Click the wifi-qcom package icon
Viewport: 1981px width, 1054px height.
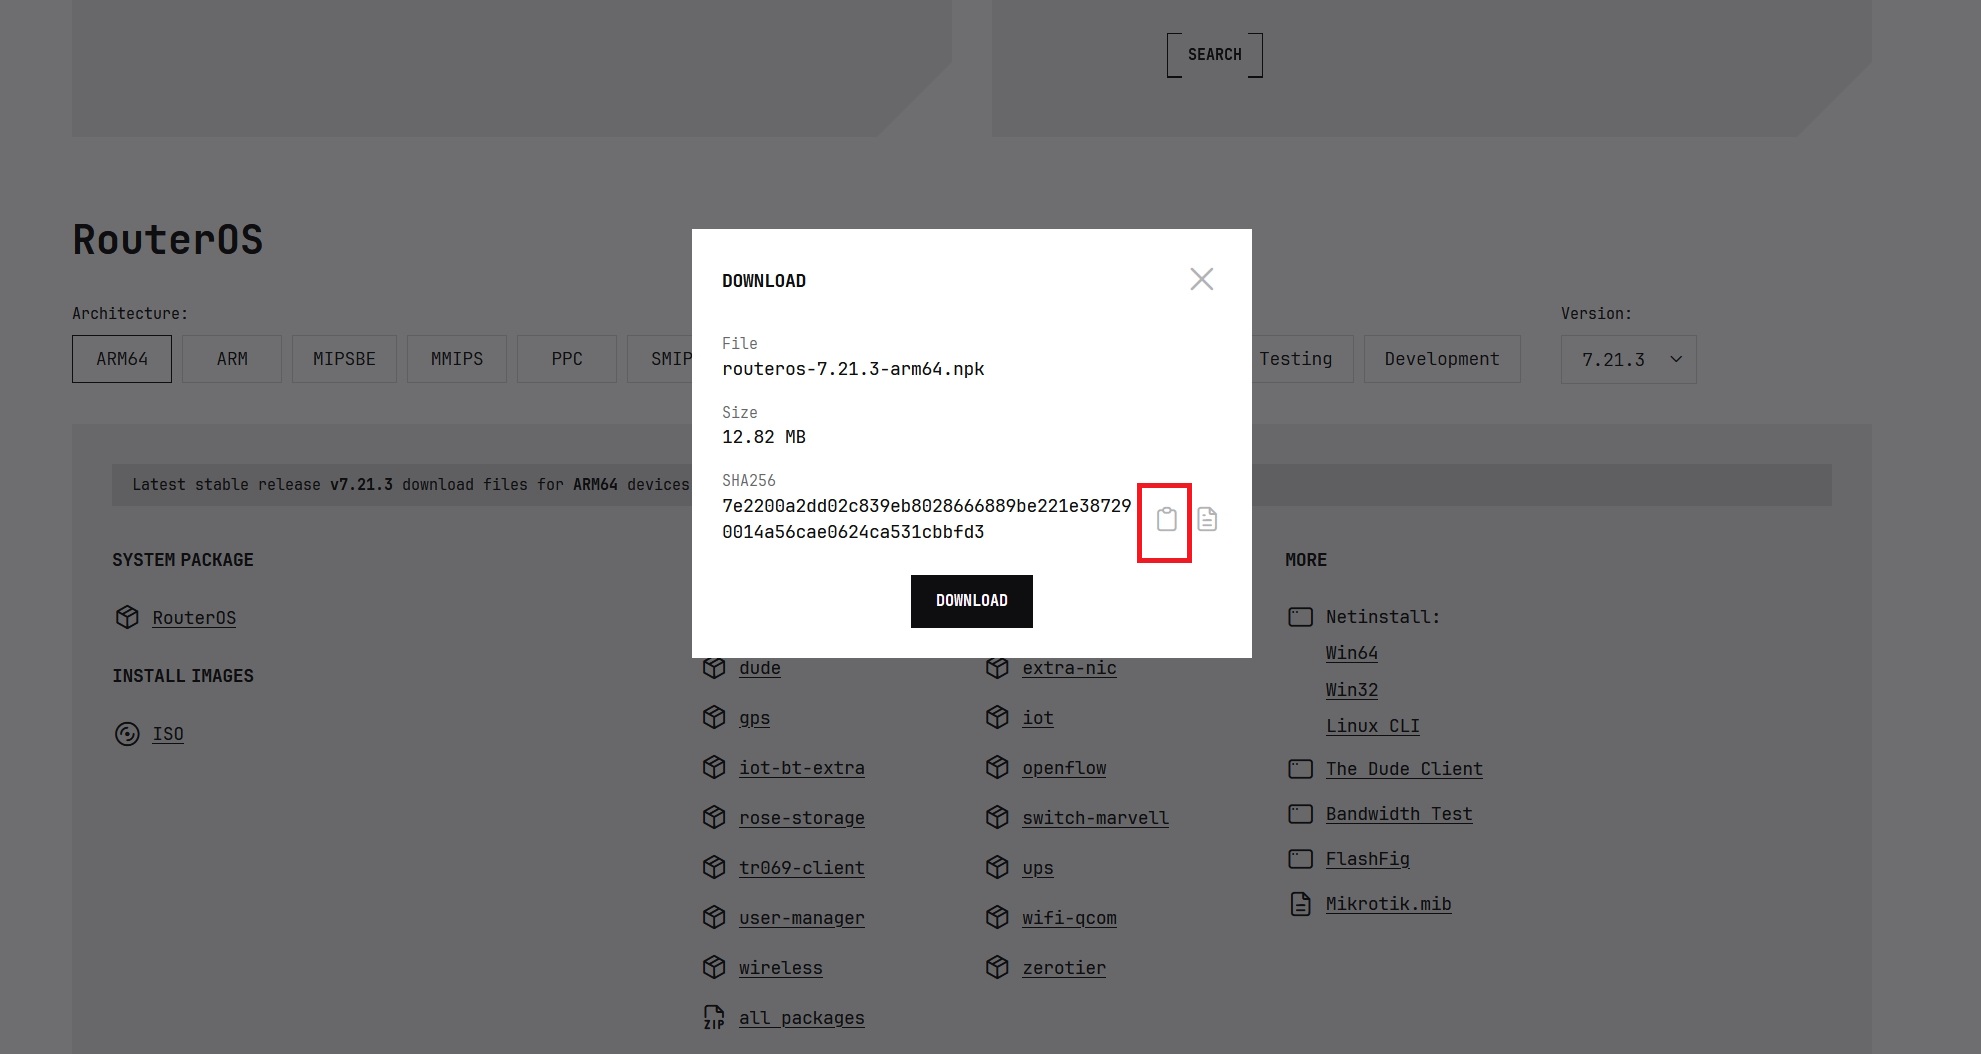(997, 917)
